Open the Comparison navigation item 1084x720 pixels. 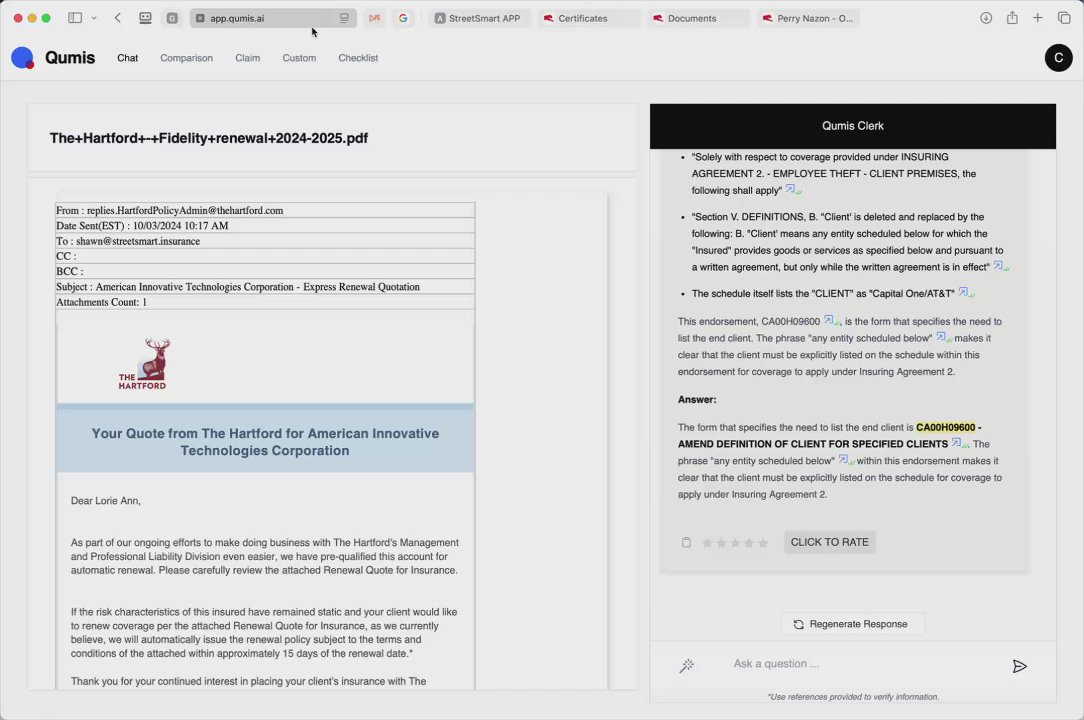[x=187, y=58]
